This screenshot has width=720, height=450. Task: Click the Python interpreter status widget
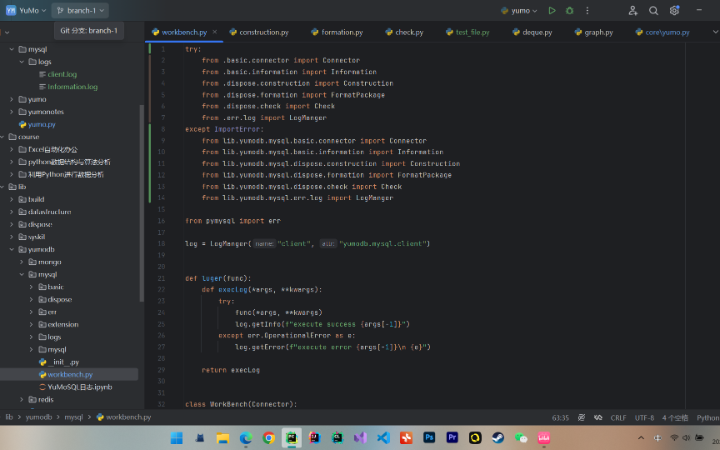708,417
